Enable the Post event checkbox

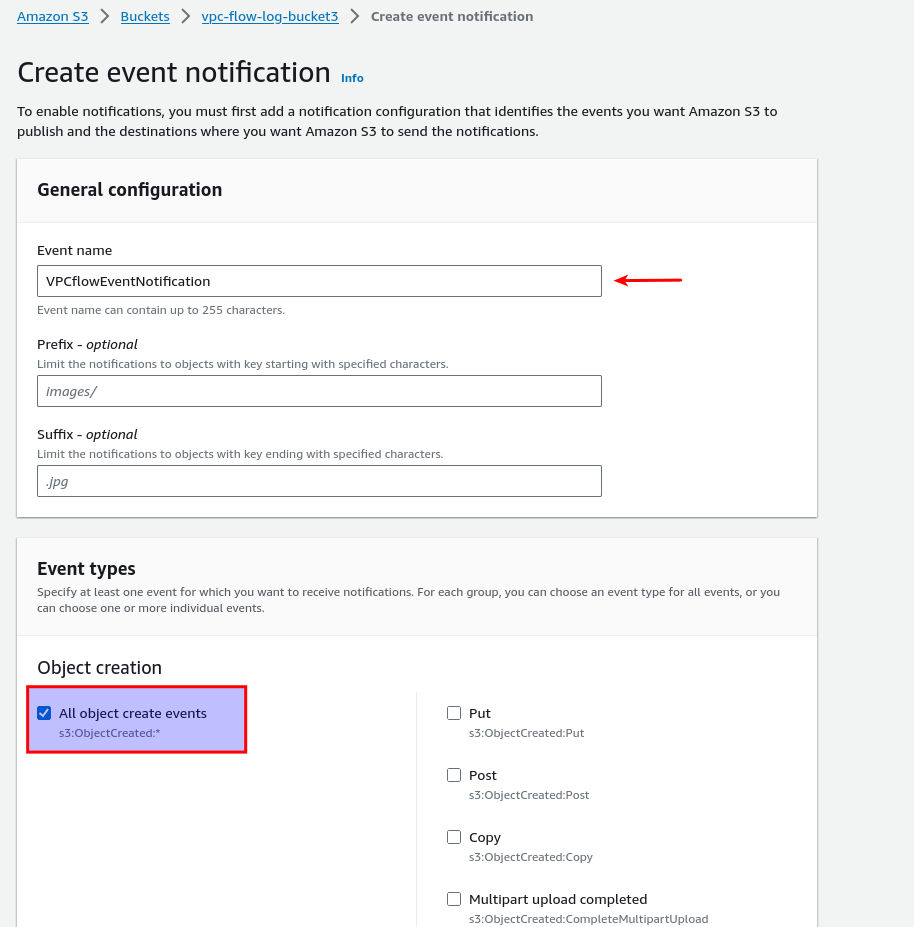(x=454, y=775)
